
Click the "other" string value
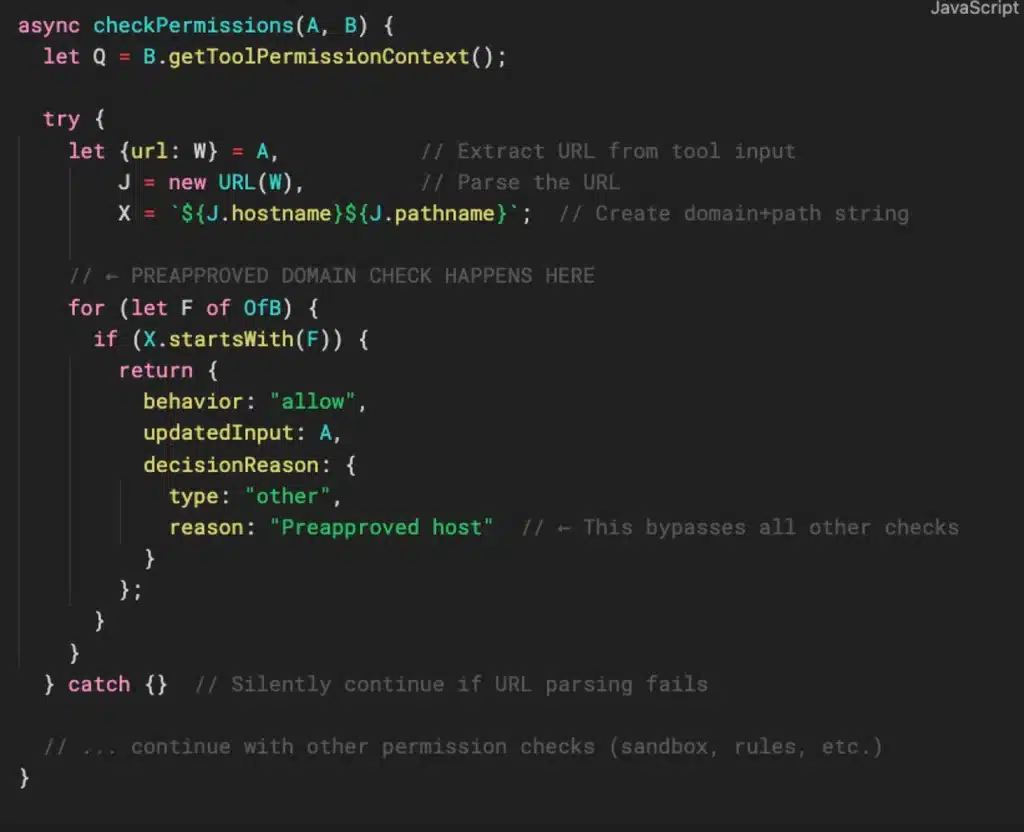pyautogui.click(x=287, y=496)
